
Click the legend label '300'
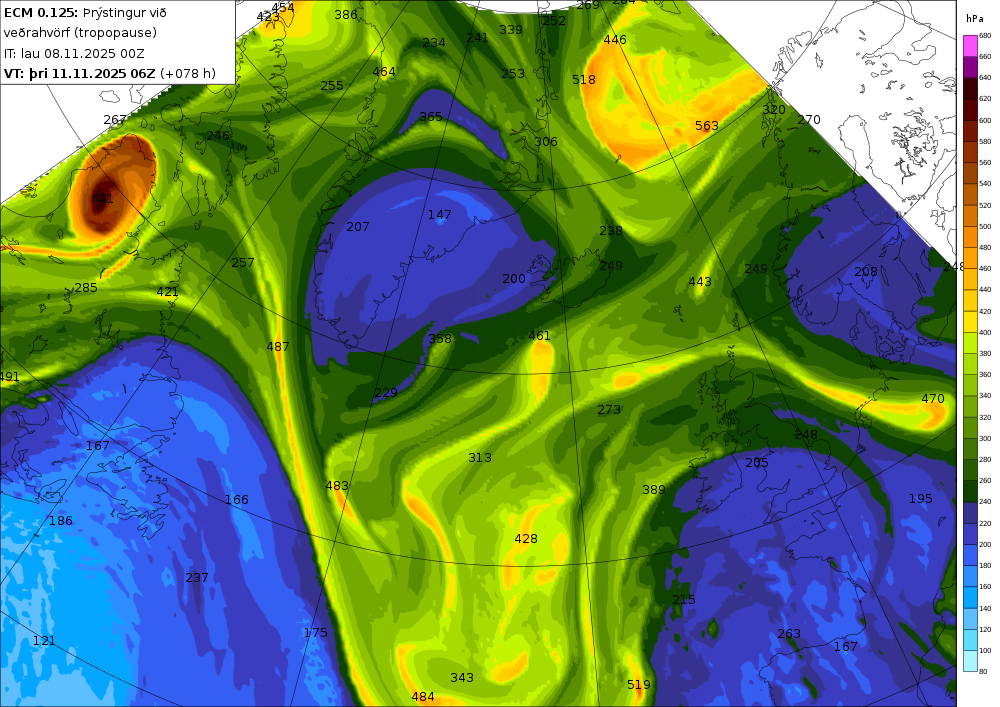[985, 439]
